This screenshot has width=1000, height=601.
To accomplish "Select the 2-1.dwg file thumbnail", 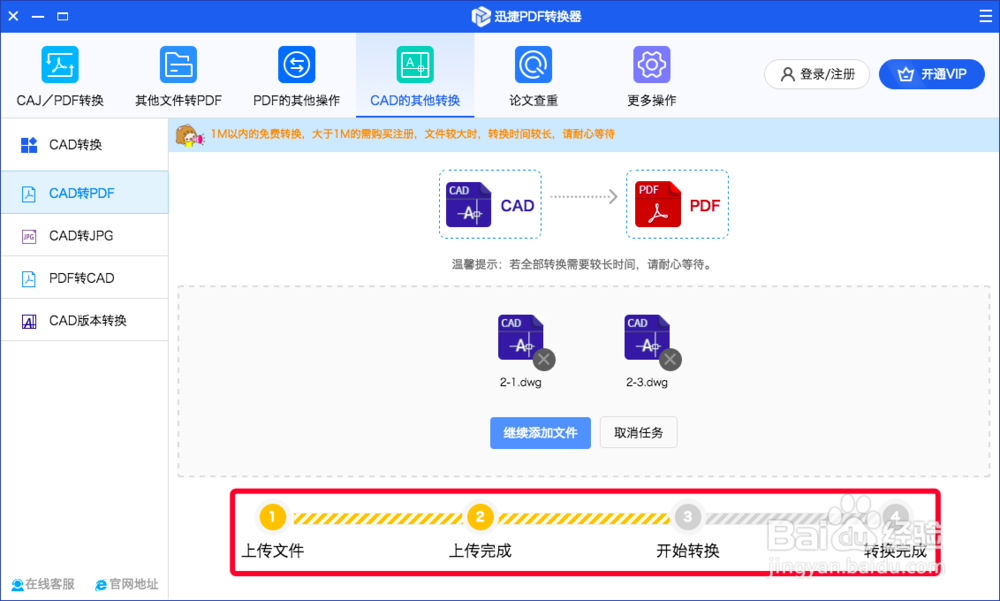I will pyautogui.click(x=520, y=338).
